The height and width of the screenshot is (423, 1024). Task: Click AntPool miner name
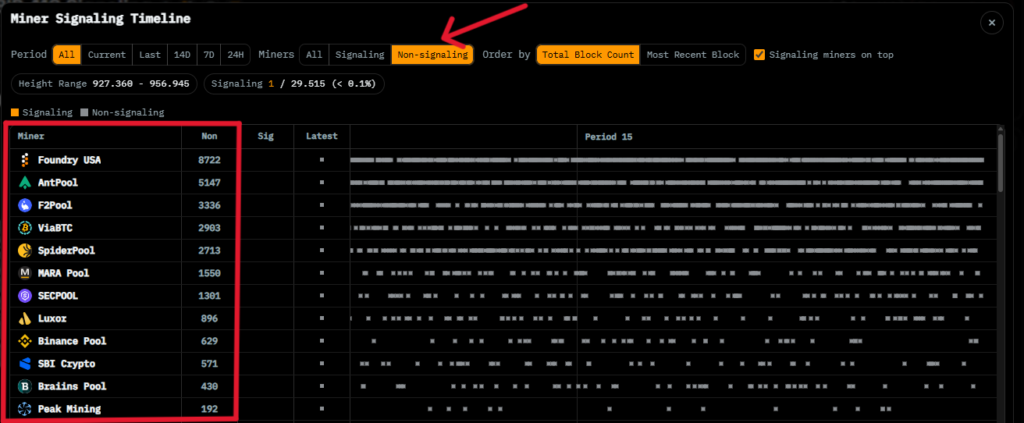tap(57, 183)
